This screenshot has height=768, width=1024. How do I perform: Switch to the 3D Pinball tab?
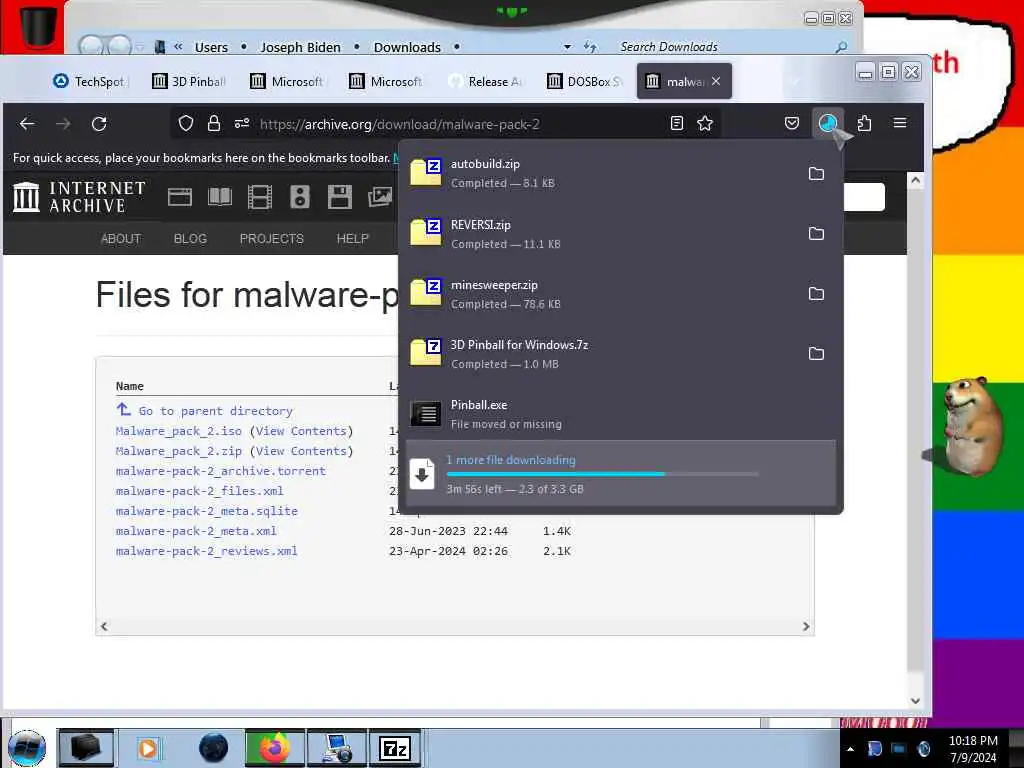click(189, 82)
